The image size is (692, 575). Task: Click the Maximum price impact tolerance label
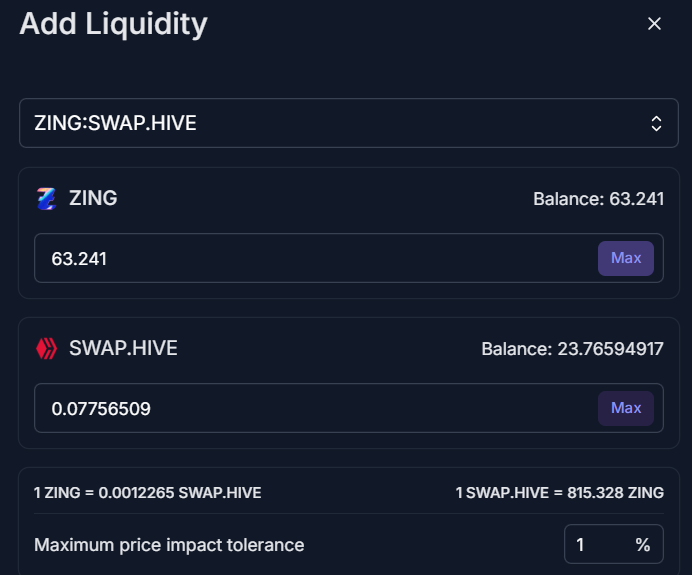click(169, 545)
